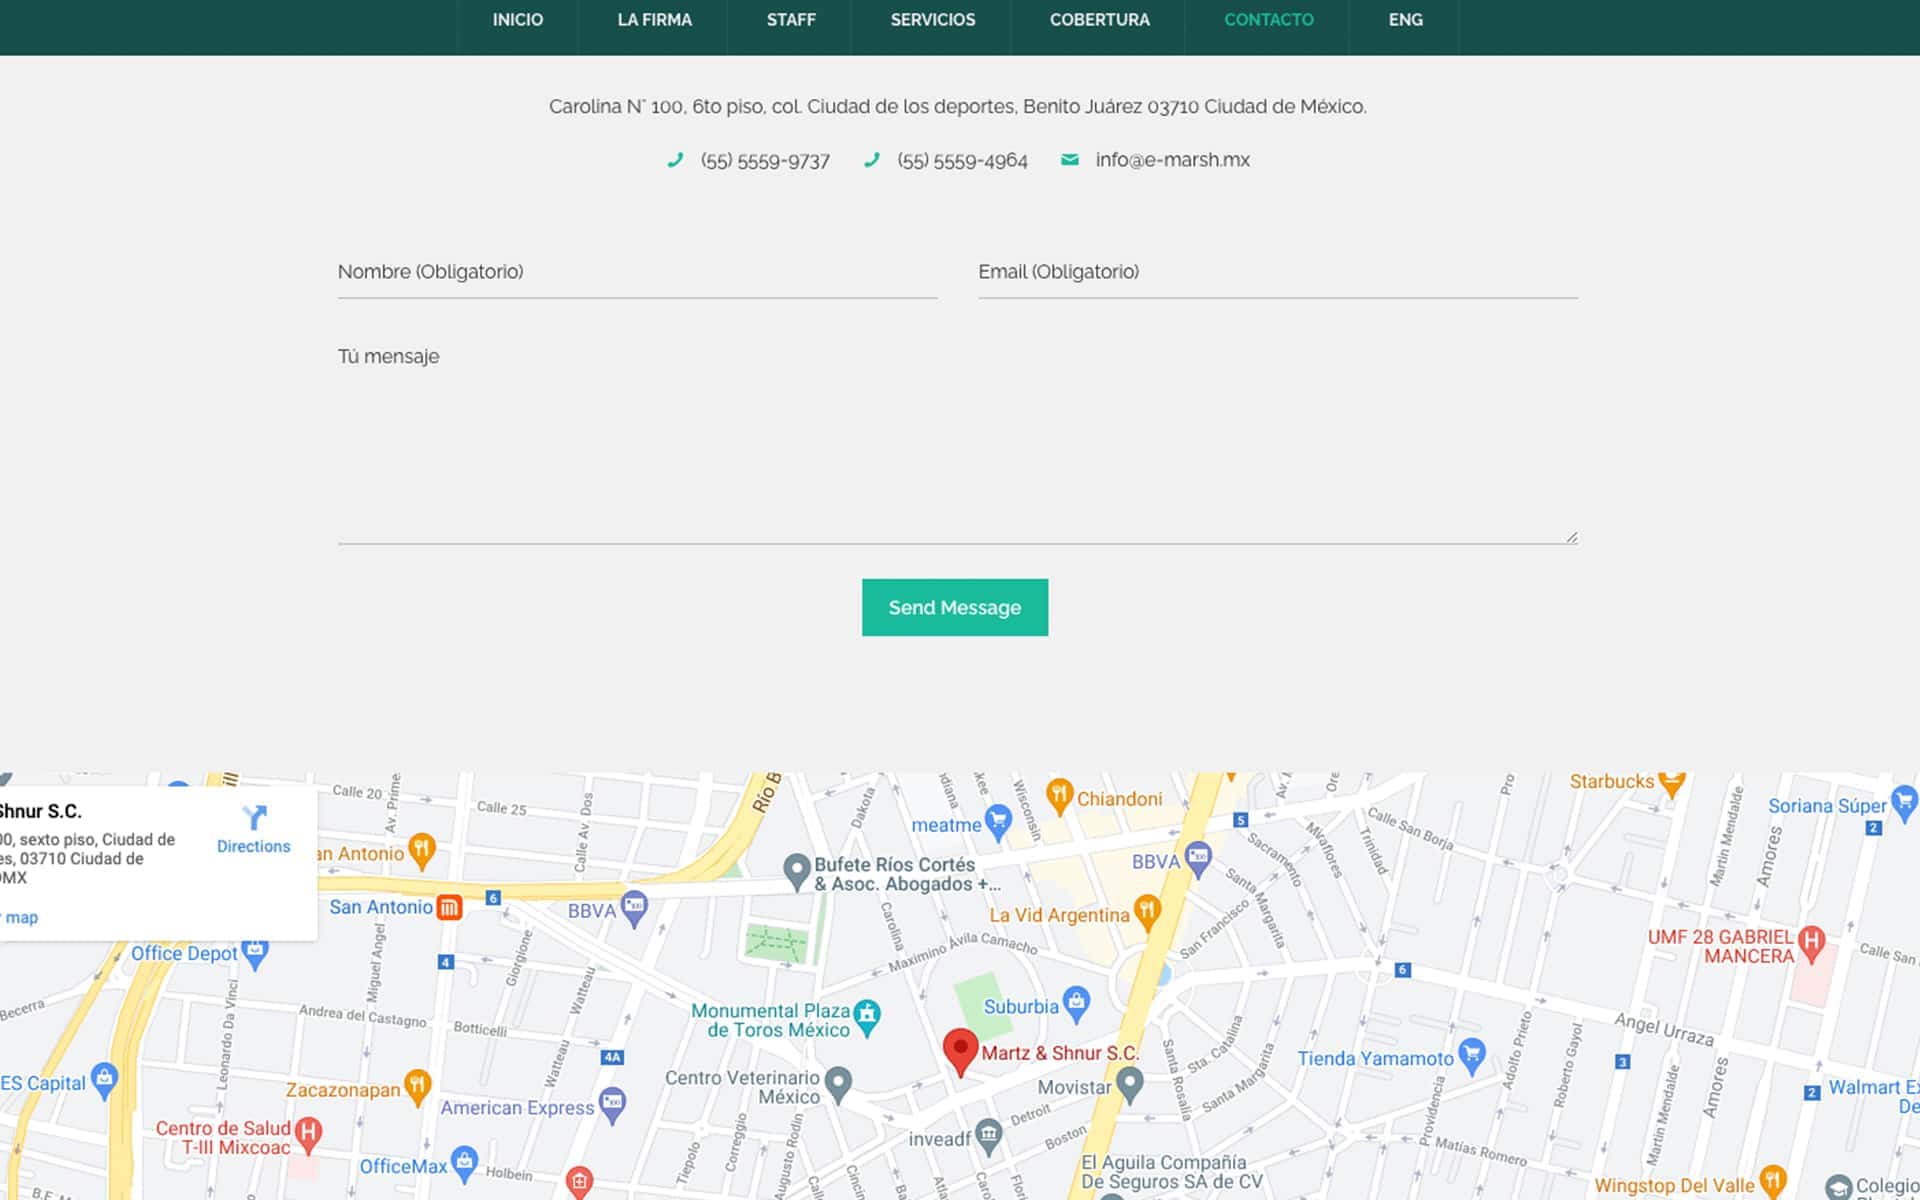The height and width of the screenshot is (1200, 1920).
Task: Click the Office Depot shopping pin
Action: (255, 952)
